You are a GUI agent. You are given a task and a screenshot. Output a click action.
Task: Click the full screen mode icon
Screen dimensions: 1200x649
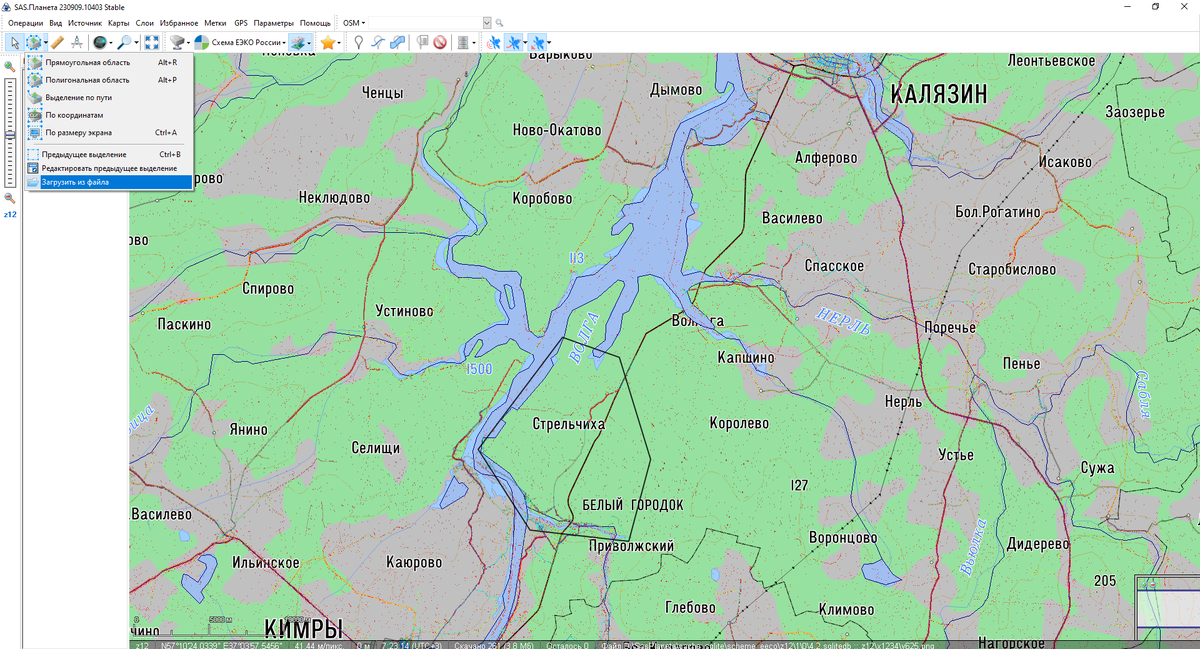pyautogui.click(x=152, y=42)
